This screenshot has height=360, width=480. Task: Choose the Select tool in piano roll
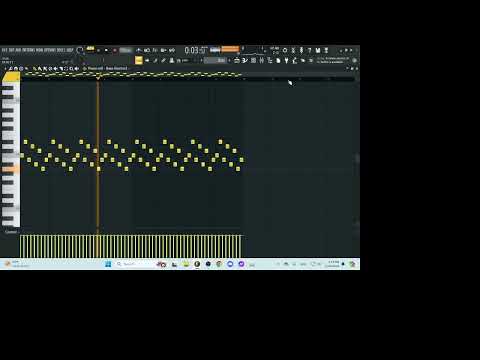click(x=66, y=68)
